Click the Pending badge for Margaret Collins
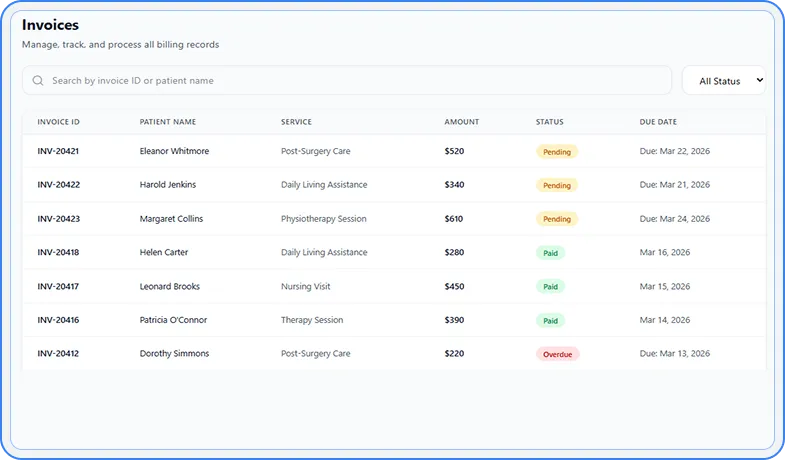This screenshot has width=785, height=460. [557, 219]
